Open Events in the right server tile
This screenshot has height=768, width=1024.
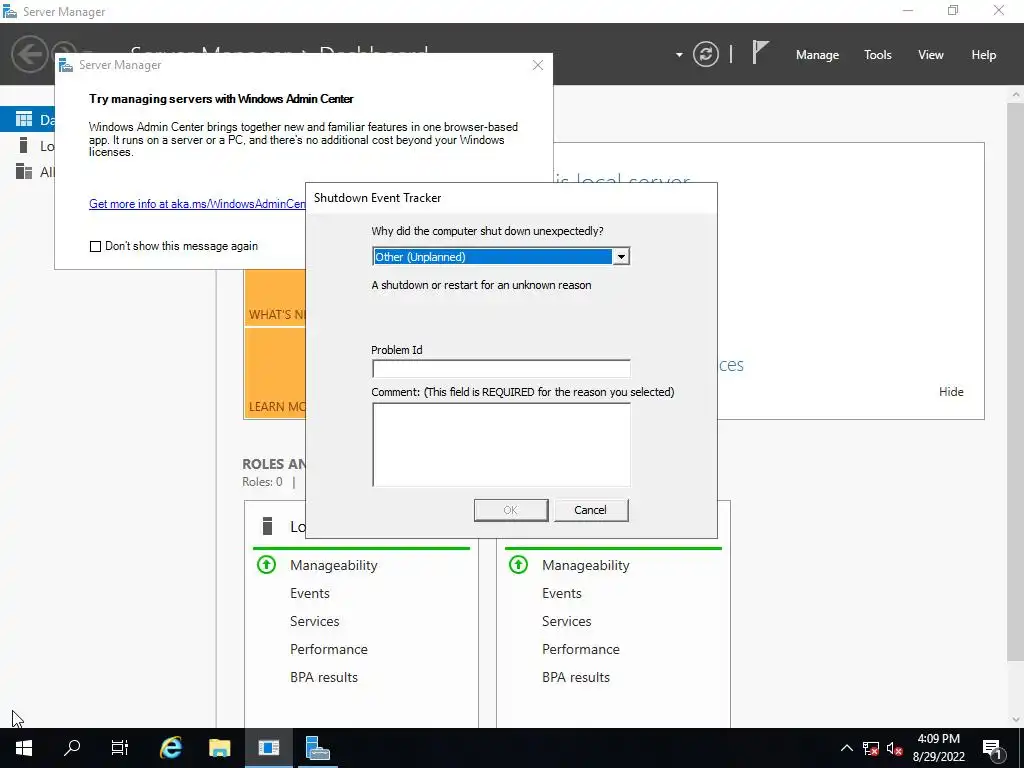562,594
